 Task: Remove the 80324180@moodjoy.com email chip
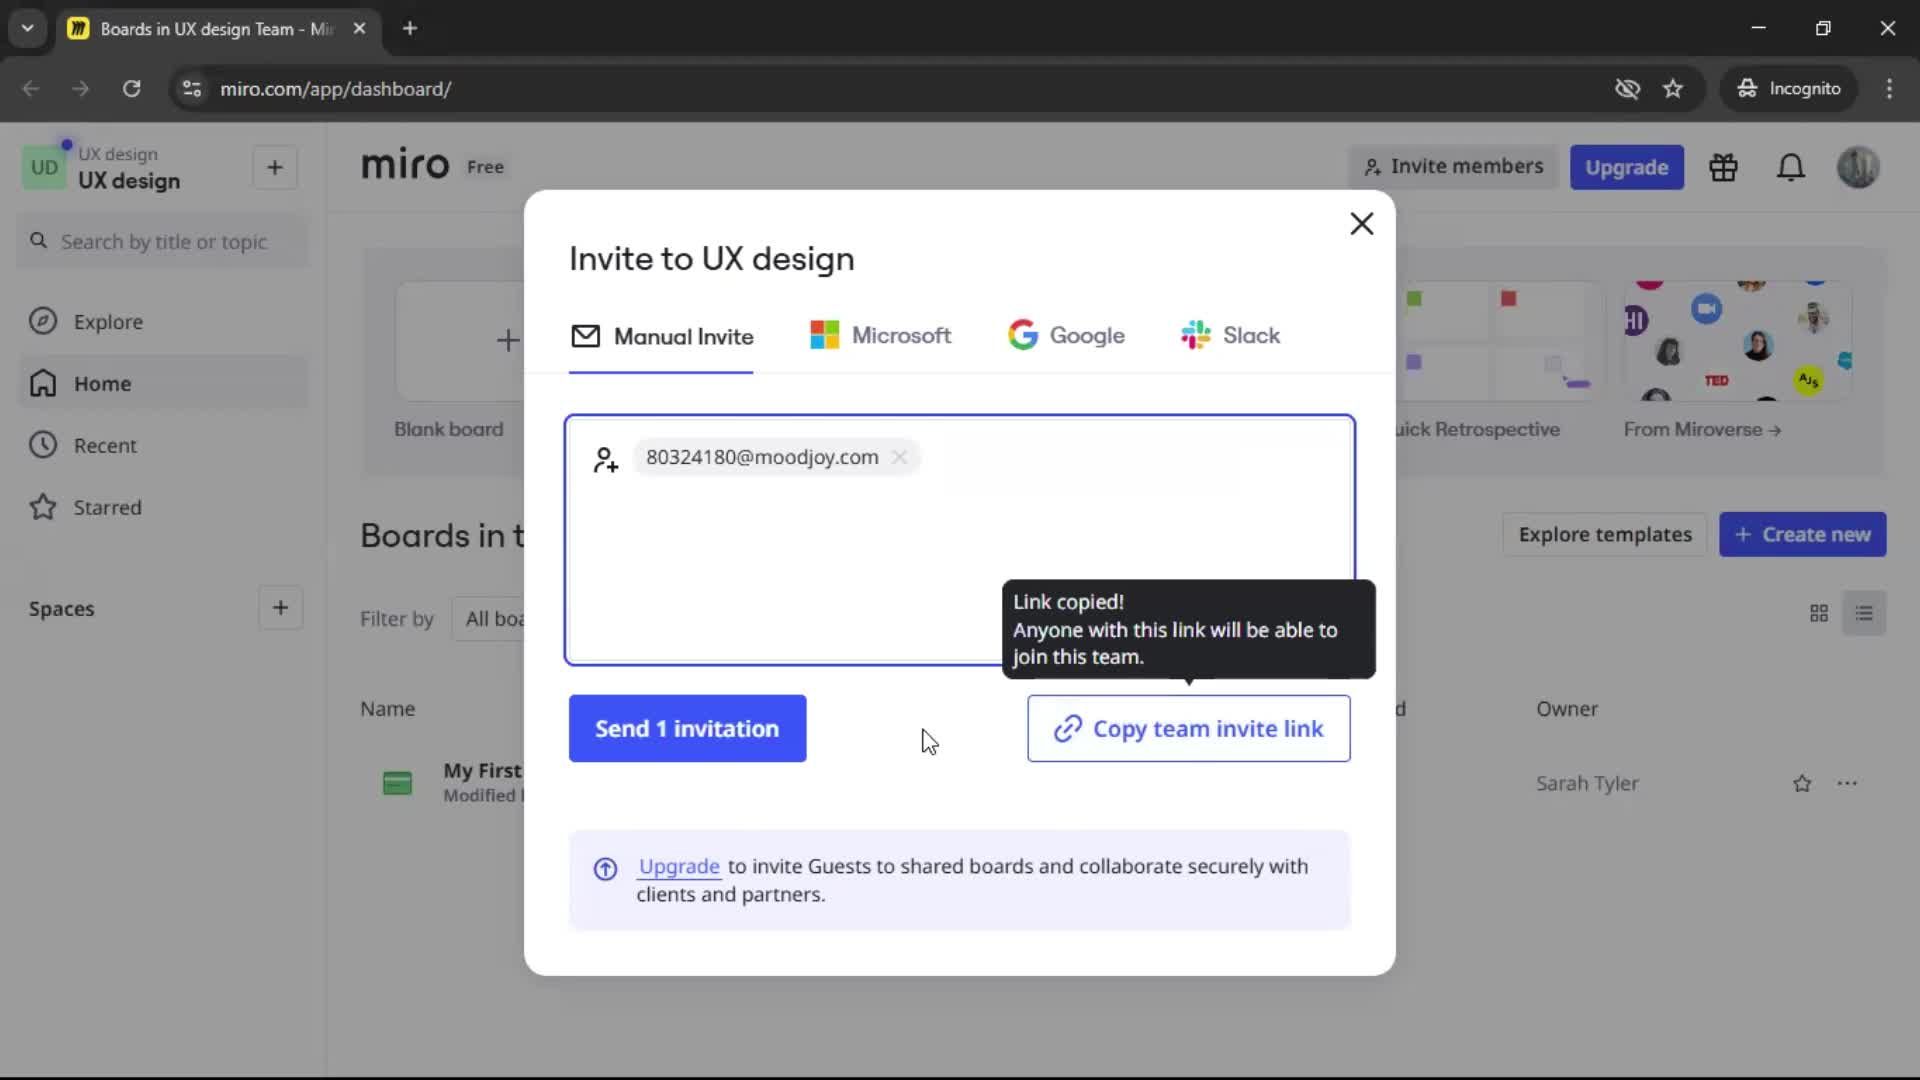[899, 457]
